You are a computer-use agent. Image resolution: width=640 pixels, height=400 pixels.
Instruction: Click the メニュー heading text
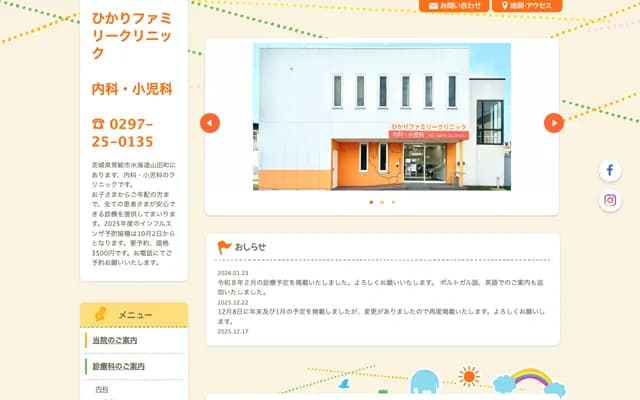tap(135, 315)
